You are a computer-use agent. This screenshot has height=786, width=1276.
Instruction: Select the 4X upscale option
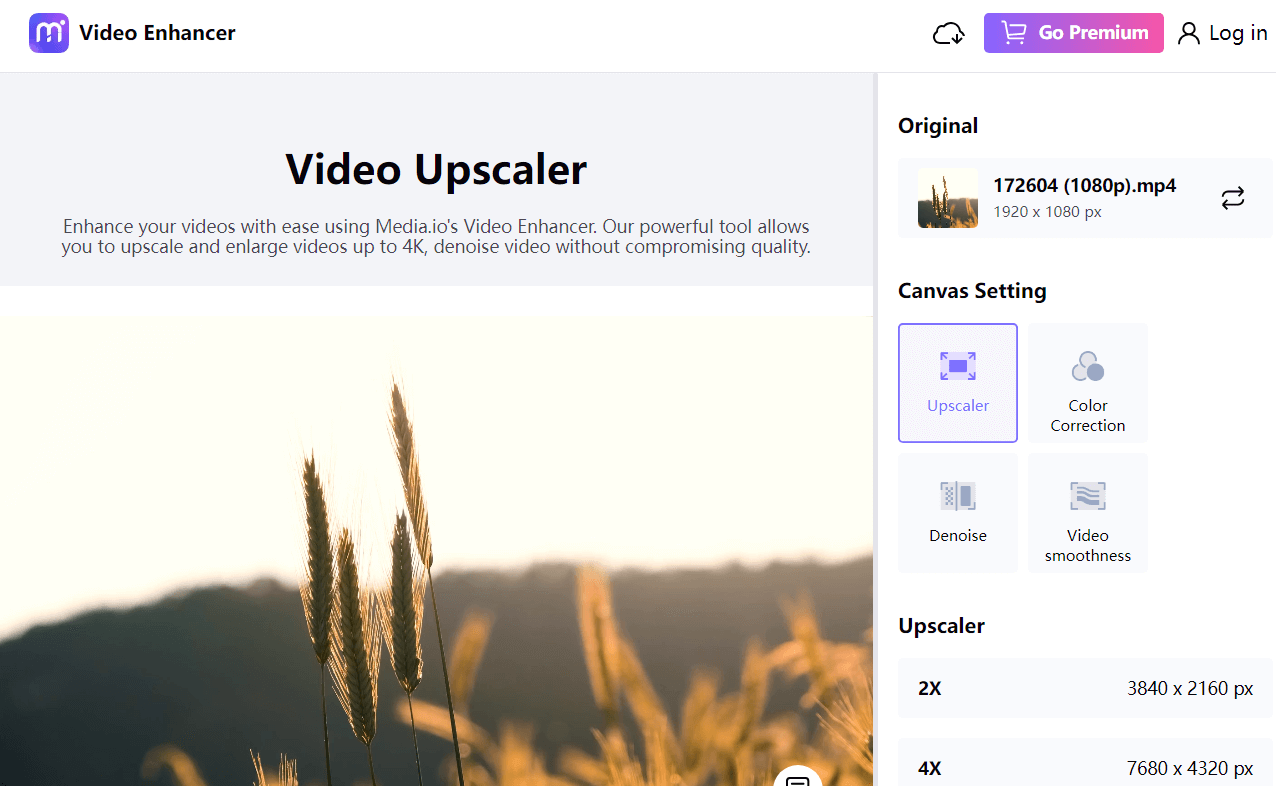[x=1085, y=763]
